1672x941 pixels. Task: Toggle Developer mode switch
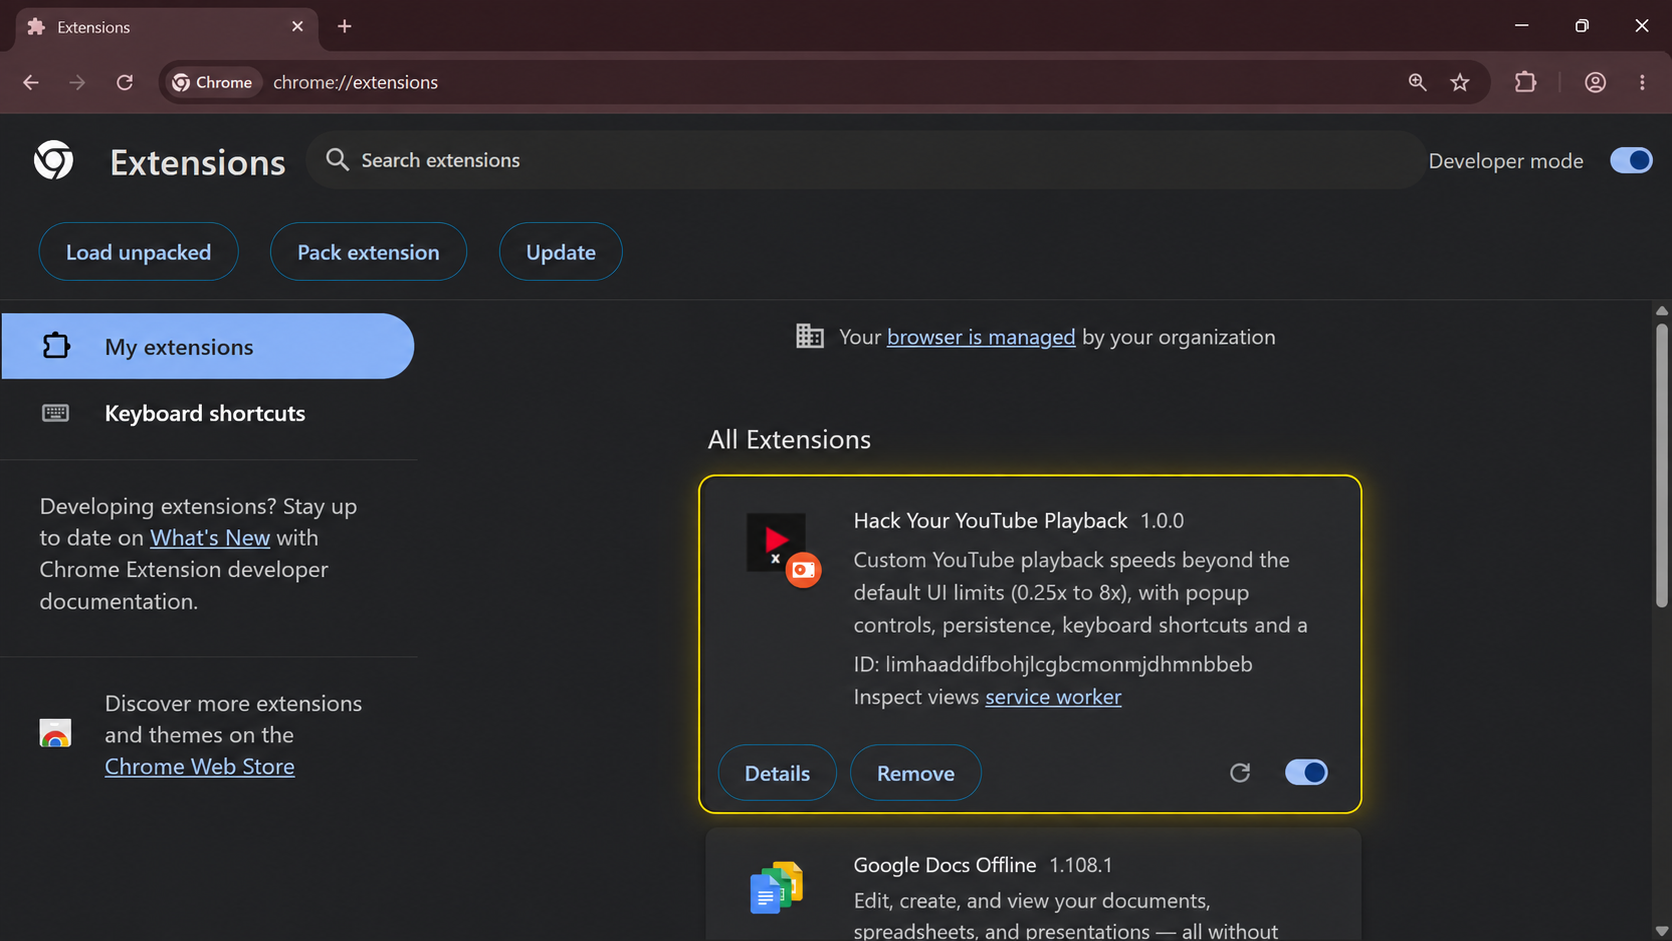pos(1631,160)
